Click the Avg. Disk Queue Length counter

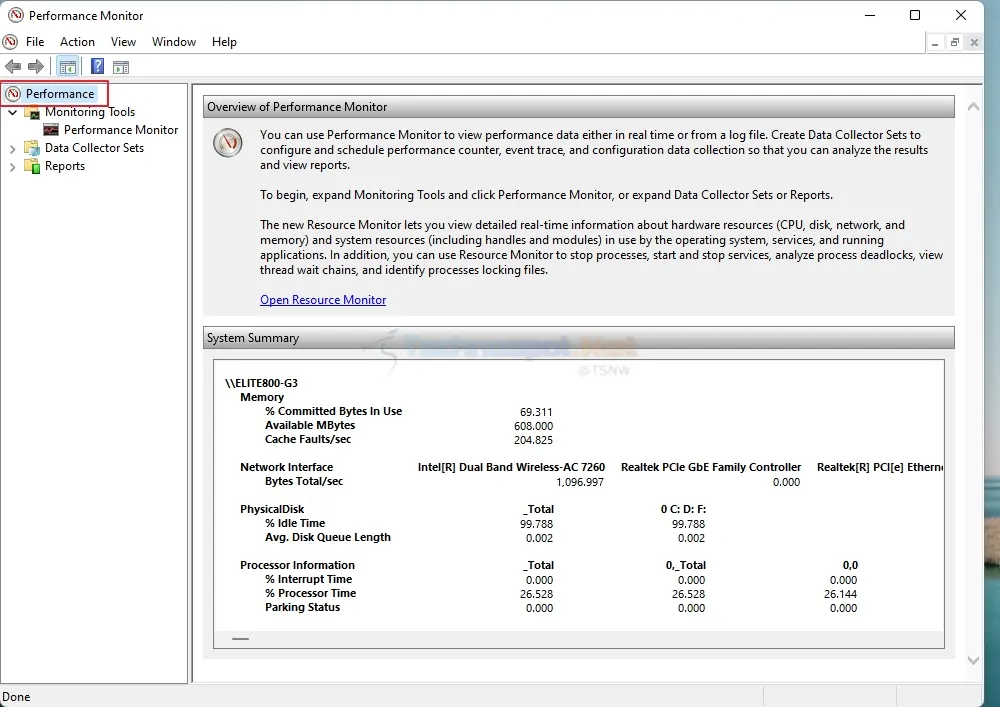click(328, 537)
